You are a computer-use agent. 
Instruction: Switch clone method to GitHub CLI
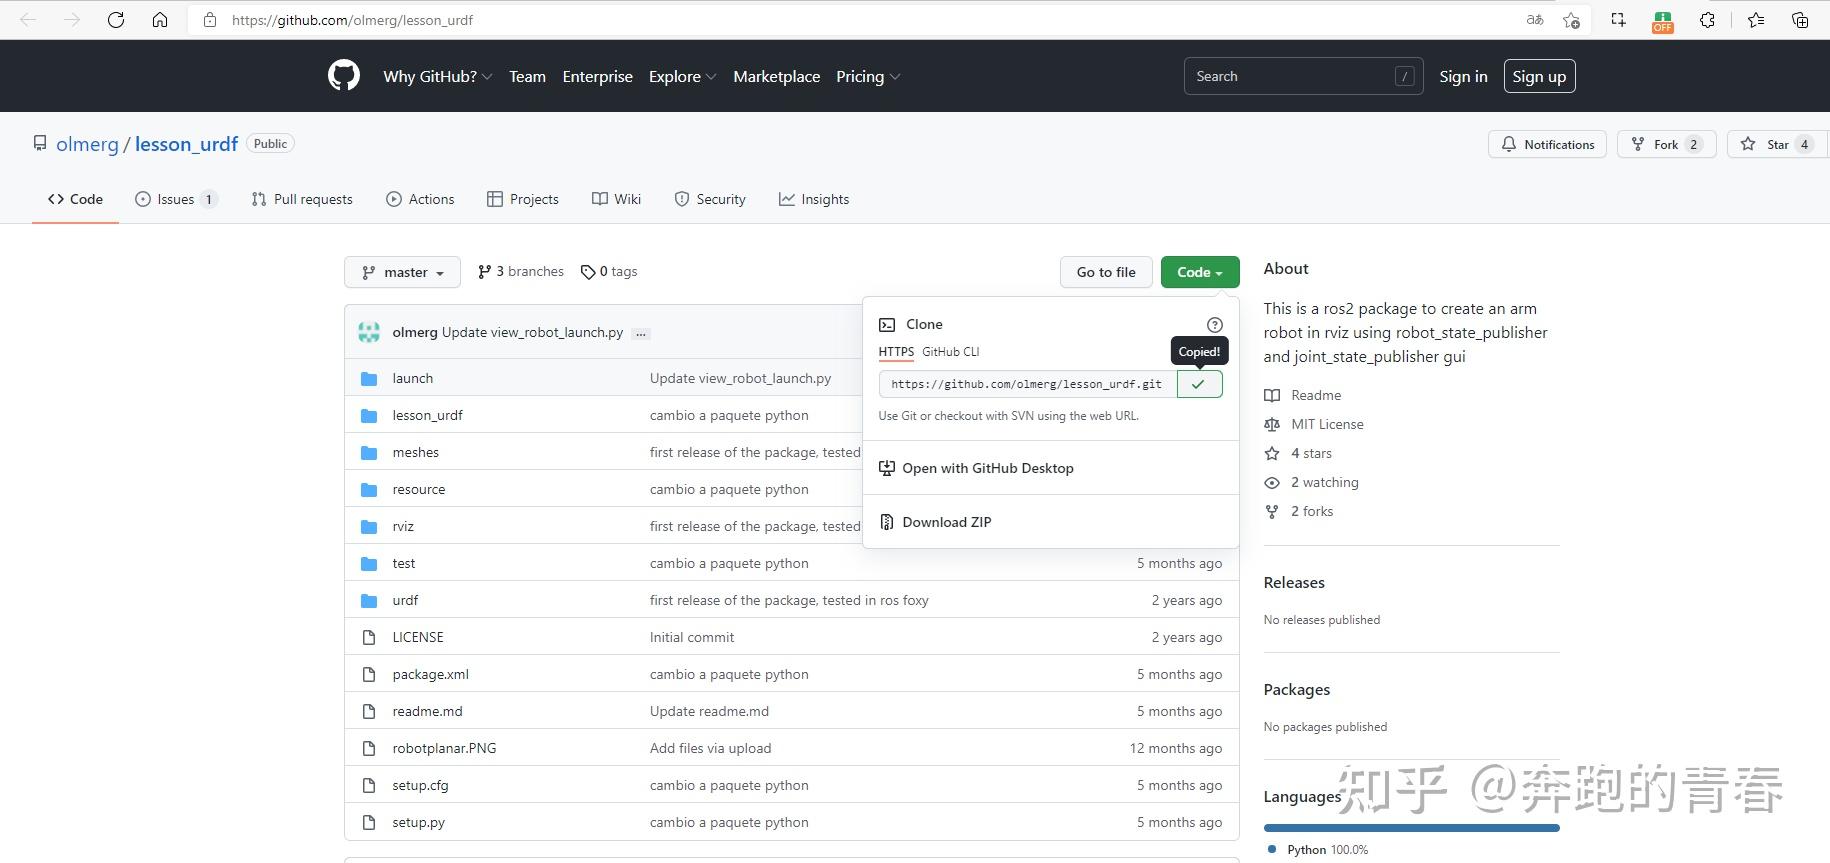[x=950, y=352]
